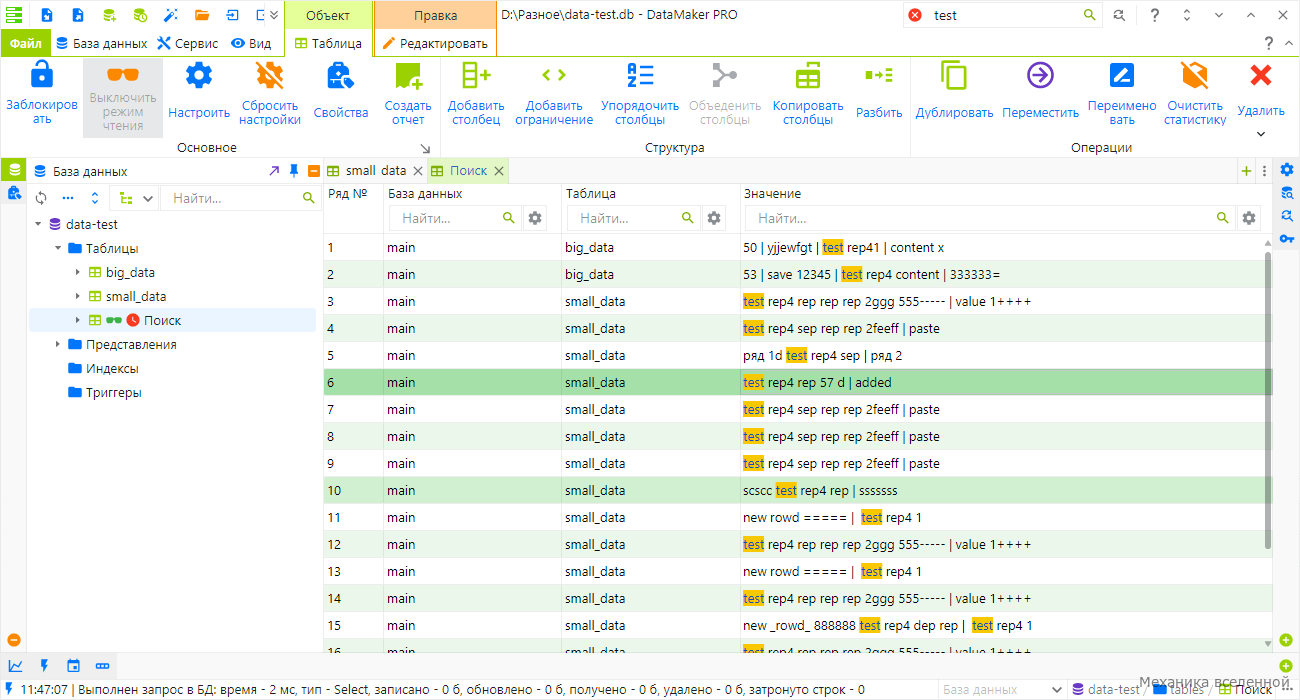Click data-test breadcrumb in status bar
This screenshot has height=700, width=1300.
pyautogui.click(x=1105, y=689)
